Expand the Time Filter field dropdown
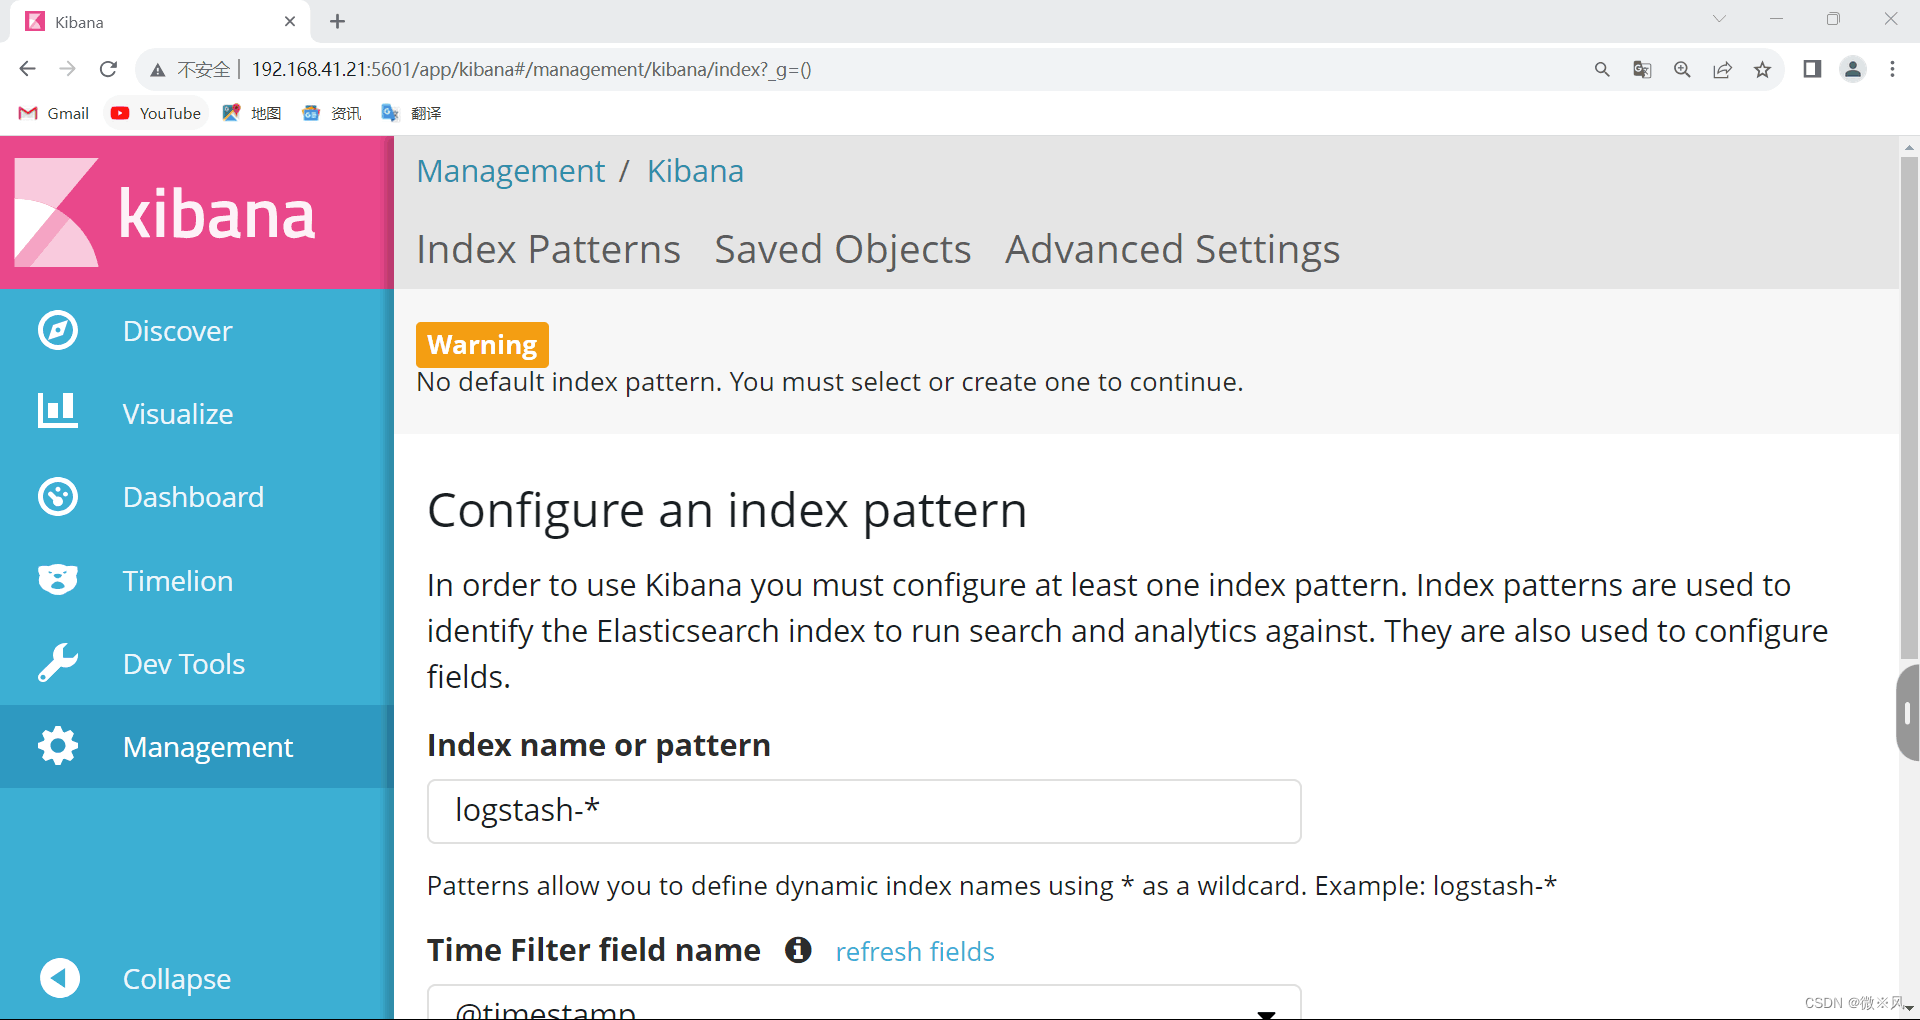 (x=1265, y=1010)
